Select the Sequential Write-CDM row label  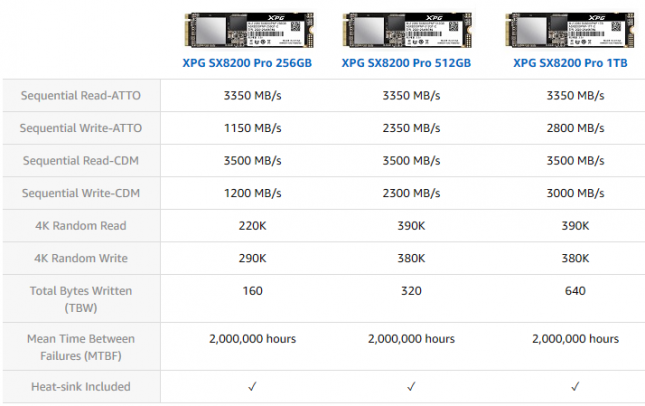[x=81, y=193]
